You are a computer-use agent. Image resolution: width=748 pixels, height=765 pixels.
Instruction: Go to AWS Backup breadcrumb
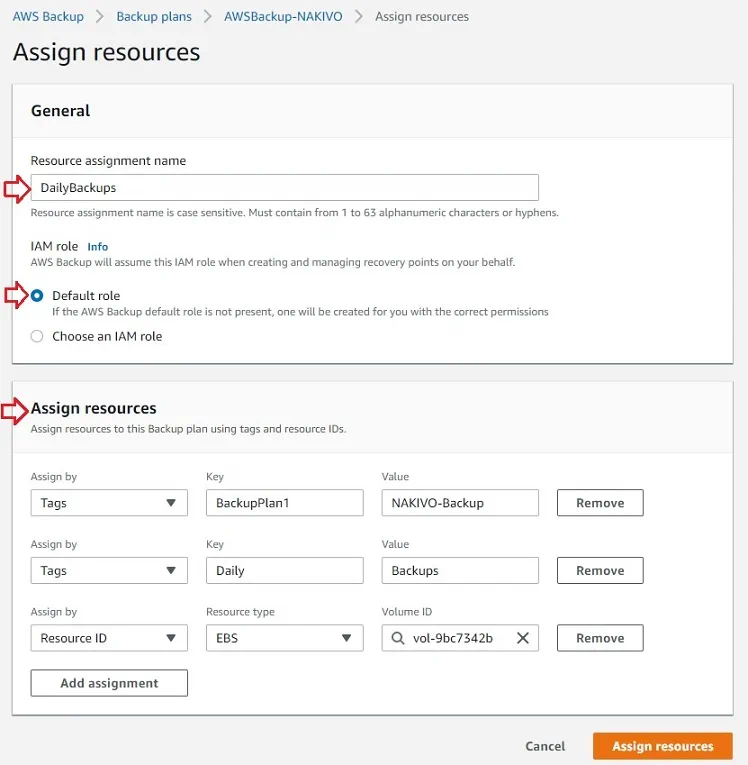point(48,17)
